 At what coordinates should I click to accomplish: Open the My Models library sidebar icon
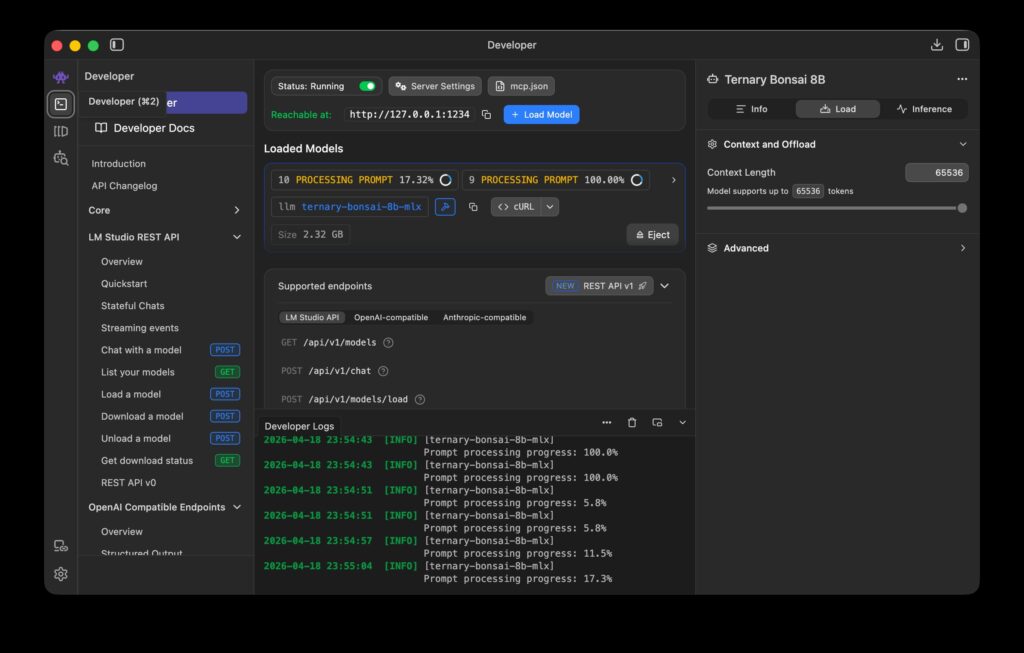pyautogui.click(x=61, y=131)
